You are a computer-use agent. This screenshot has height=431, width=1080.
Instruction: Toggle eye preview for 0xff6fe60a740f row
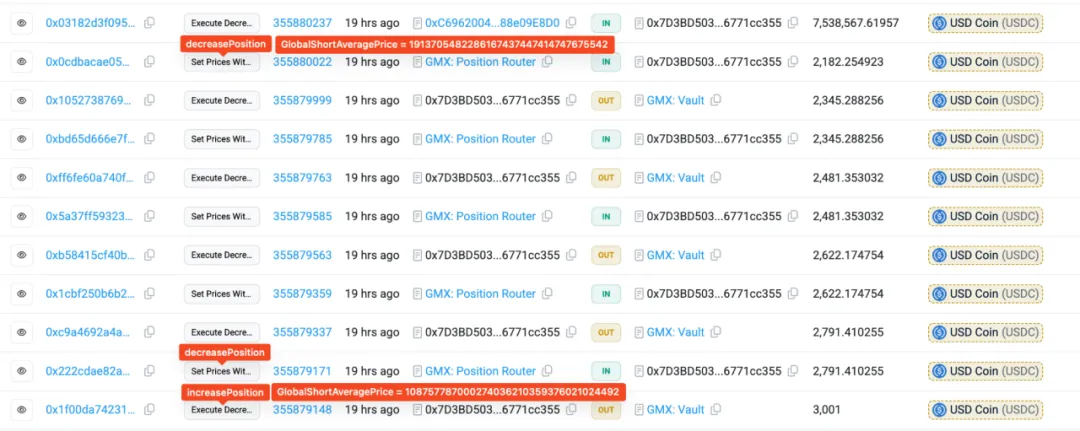coord(21,178)
